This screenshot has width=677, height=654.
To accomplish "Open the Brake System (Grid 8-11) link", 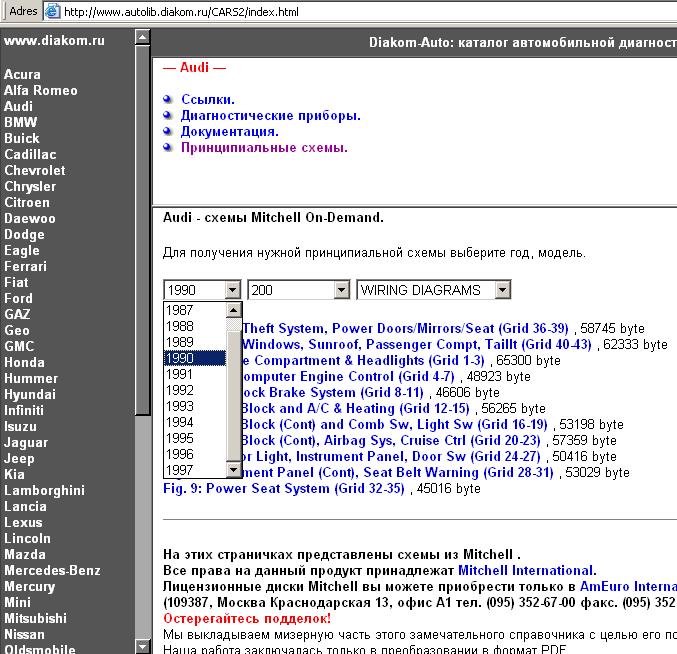I will coord(333,392).
